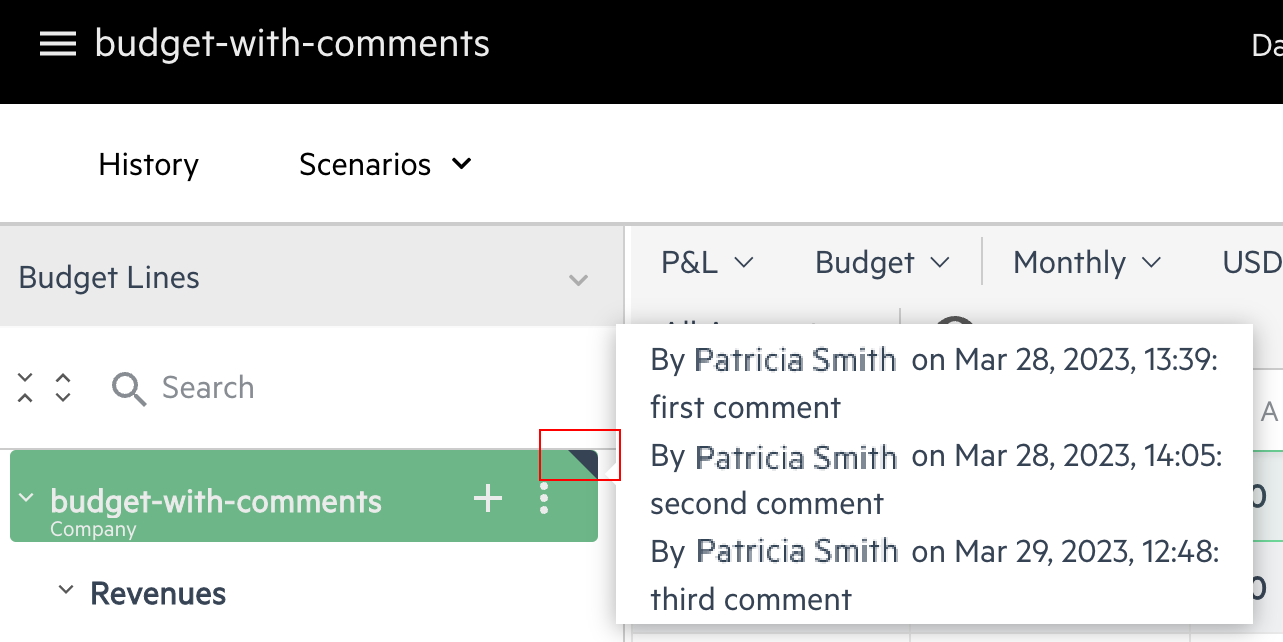Screen dimensions: 1283x642
Task: Open the hamburger navigation menu
Action: coord(58,44)
